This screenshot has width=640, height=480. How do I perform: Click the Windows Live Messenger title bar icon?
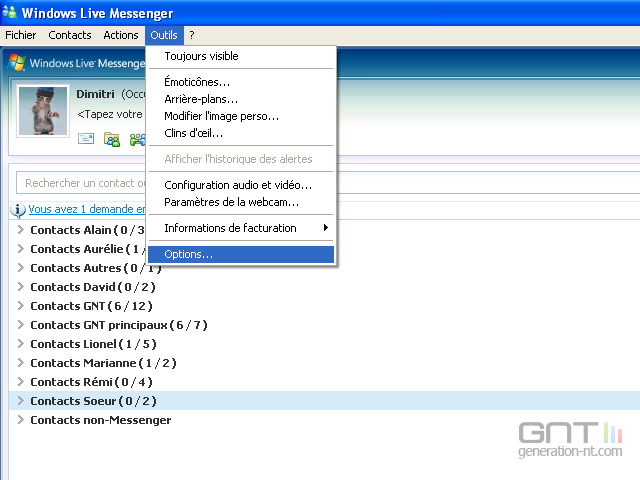click(10, 12)
